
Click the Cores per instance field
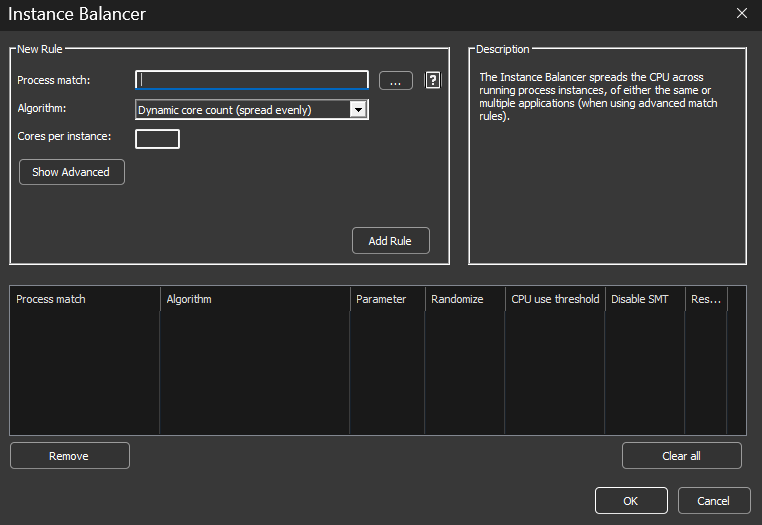pos(157,139)
